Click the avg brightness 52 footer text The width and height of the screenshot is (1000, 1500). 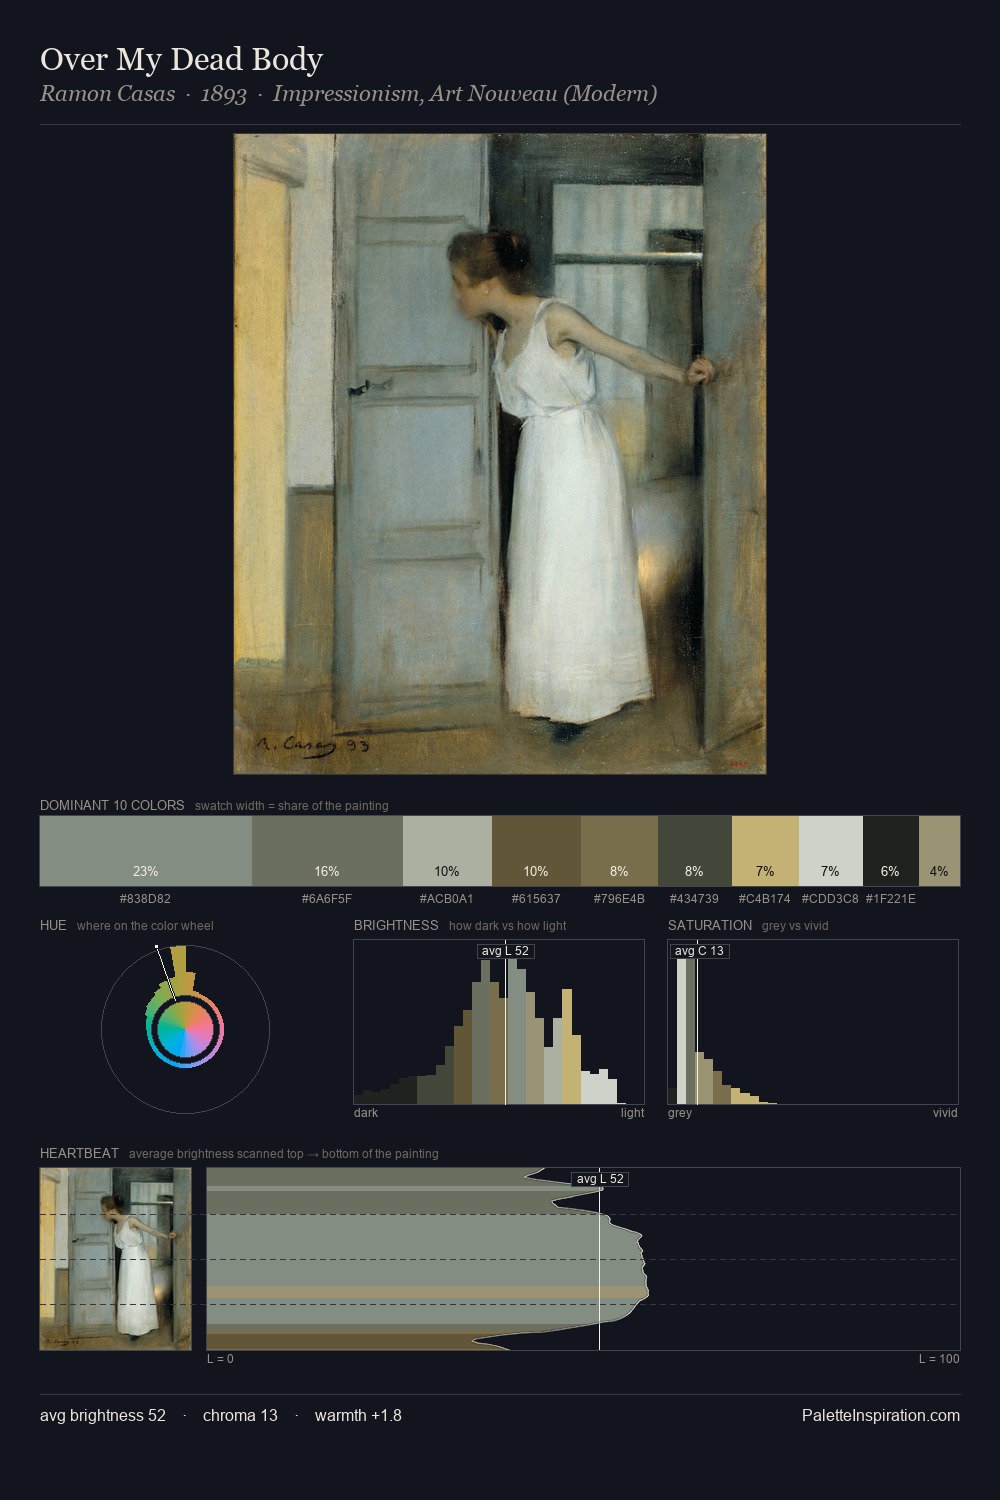(x=103, y=1415)
